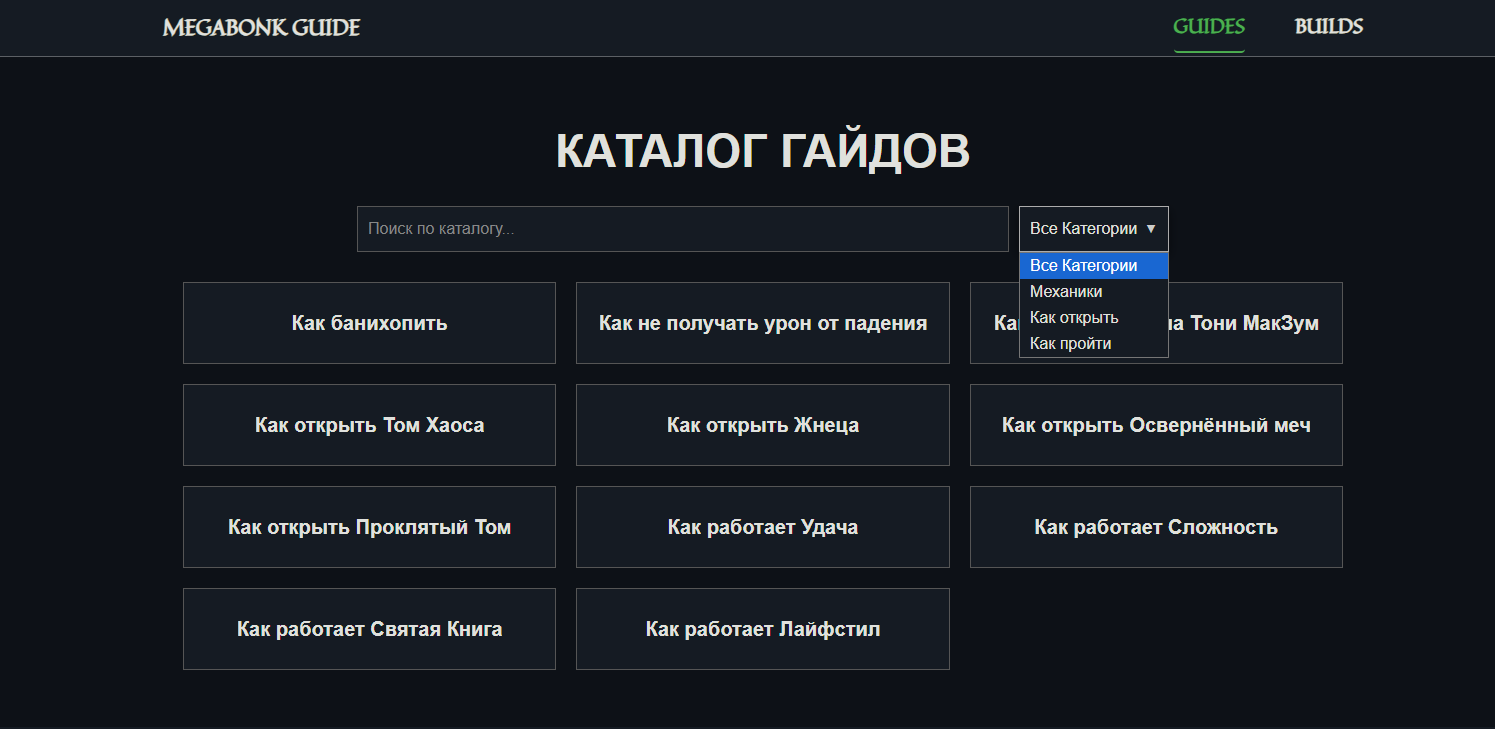Collapse the Все Категории dropdown arrow
The height and width of the screenshot is (729, 1495).
click(x=1150, y=229)
